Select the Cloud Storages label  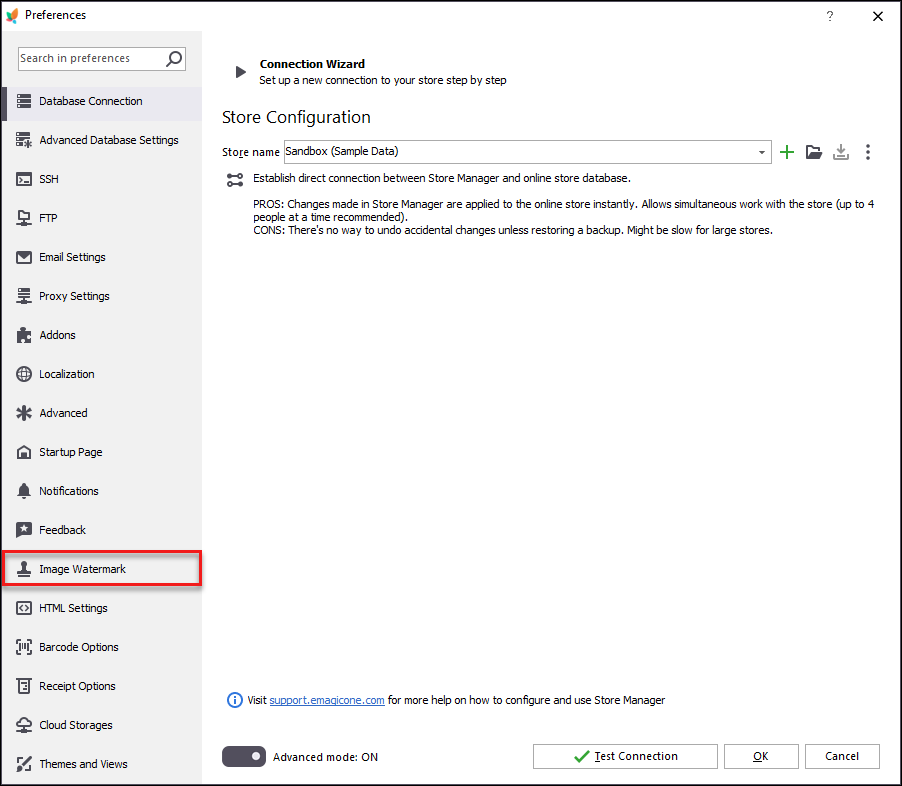click(x=76, y=725)
